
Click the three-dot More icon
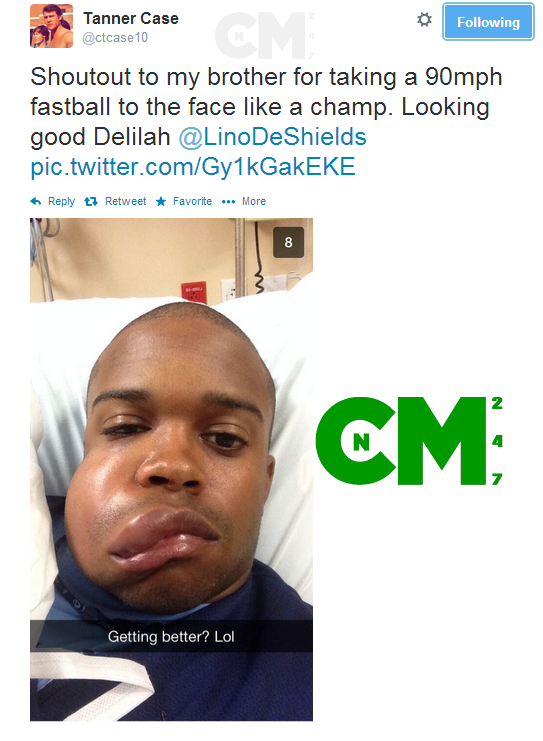[x=228, y=202]
